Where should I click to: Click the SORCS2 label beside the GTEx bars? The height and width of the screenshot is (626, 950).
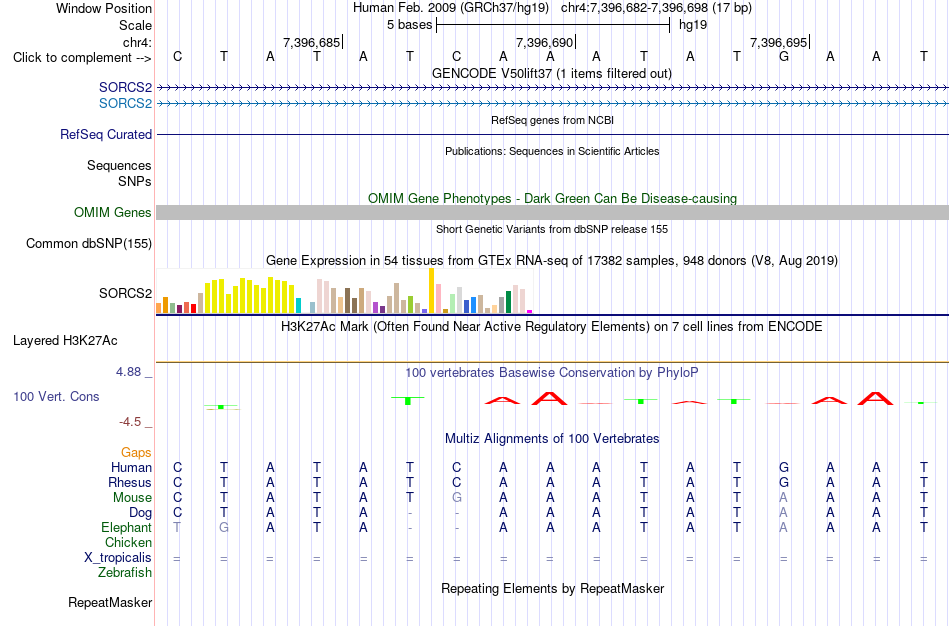[x=125, y=293]
